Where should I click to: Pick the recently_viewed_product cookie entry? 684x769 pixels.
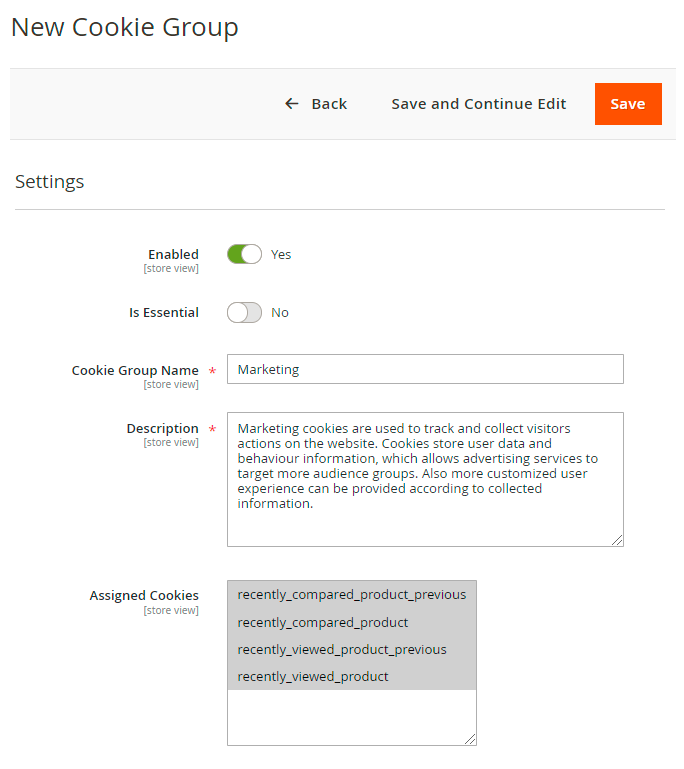[x=312, y=676]
